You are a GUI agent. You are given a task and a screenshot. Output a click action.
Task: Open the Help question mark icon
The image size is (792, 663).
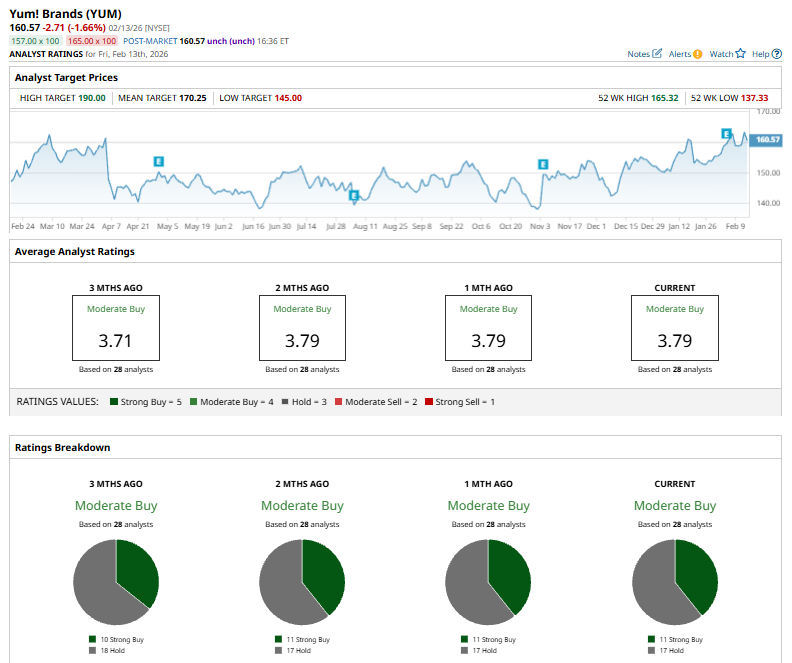[776, 54]
